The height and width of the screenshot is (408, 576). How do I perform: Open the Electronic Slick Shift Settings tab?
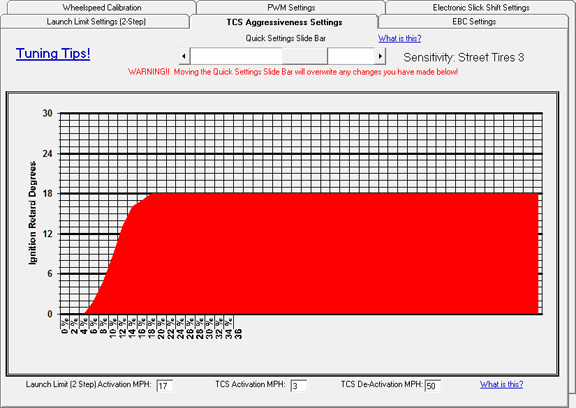pyautogui.click(x=480, y=7)
